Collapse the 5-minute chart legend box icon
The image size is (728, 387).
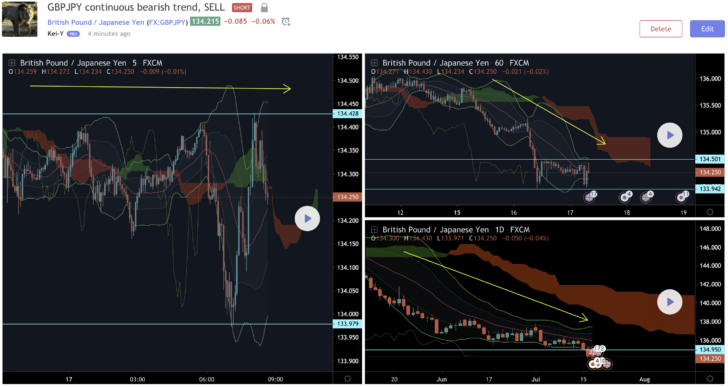tap(12, 63)
